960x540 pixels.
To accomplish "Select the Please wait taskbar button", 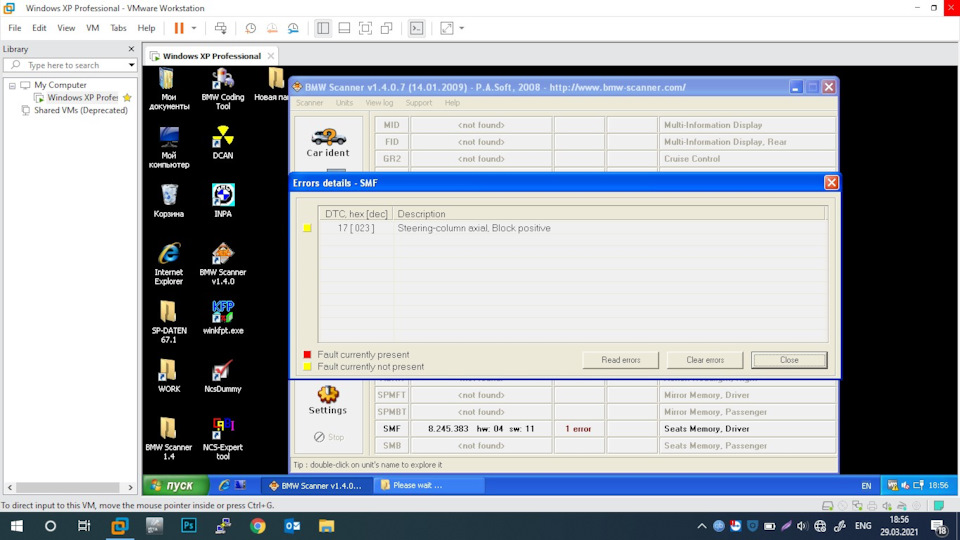I will pyautogui.click(x=428, y=485).
